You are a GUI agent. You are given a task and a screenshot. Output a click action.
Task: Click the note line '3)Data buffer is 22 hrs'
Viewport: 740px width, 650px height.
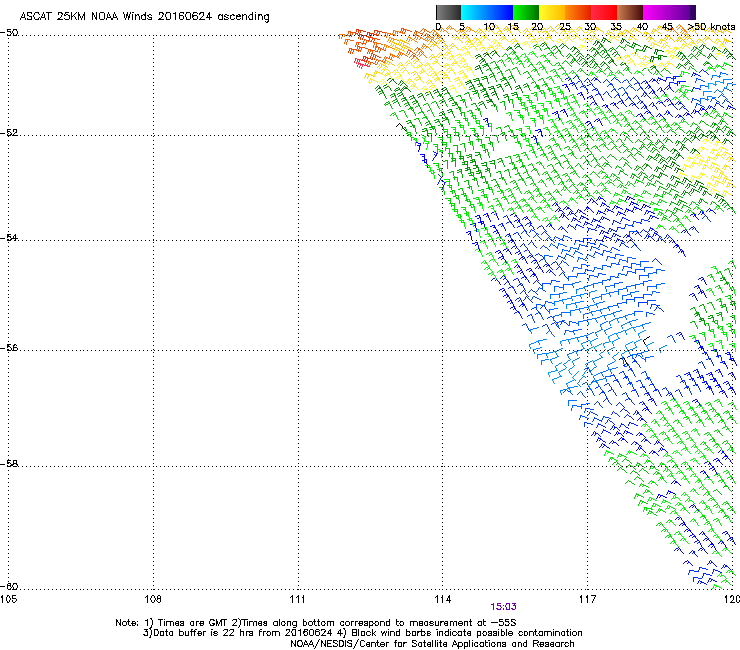[362, 633]
